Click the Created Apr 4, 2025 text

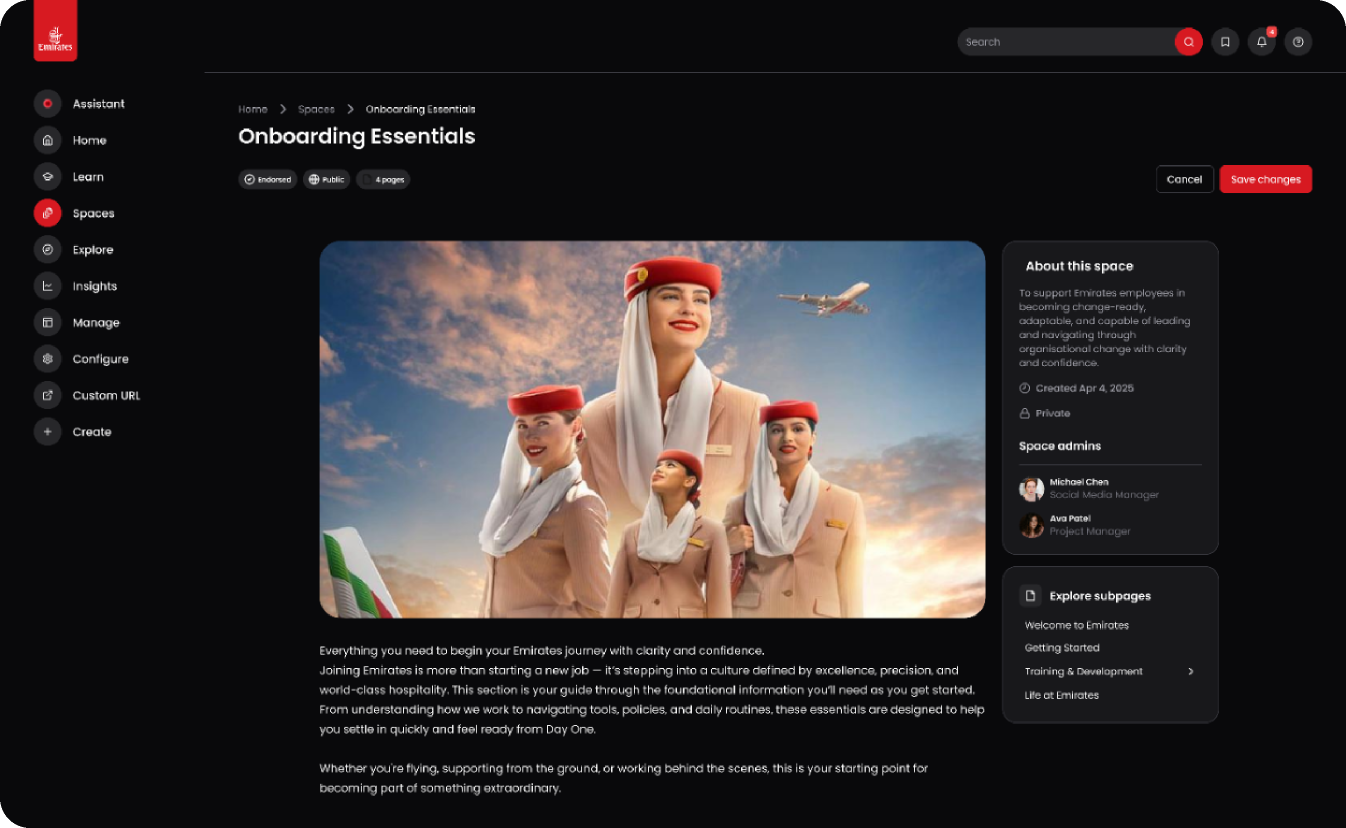(1085, 388)
